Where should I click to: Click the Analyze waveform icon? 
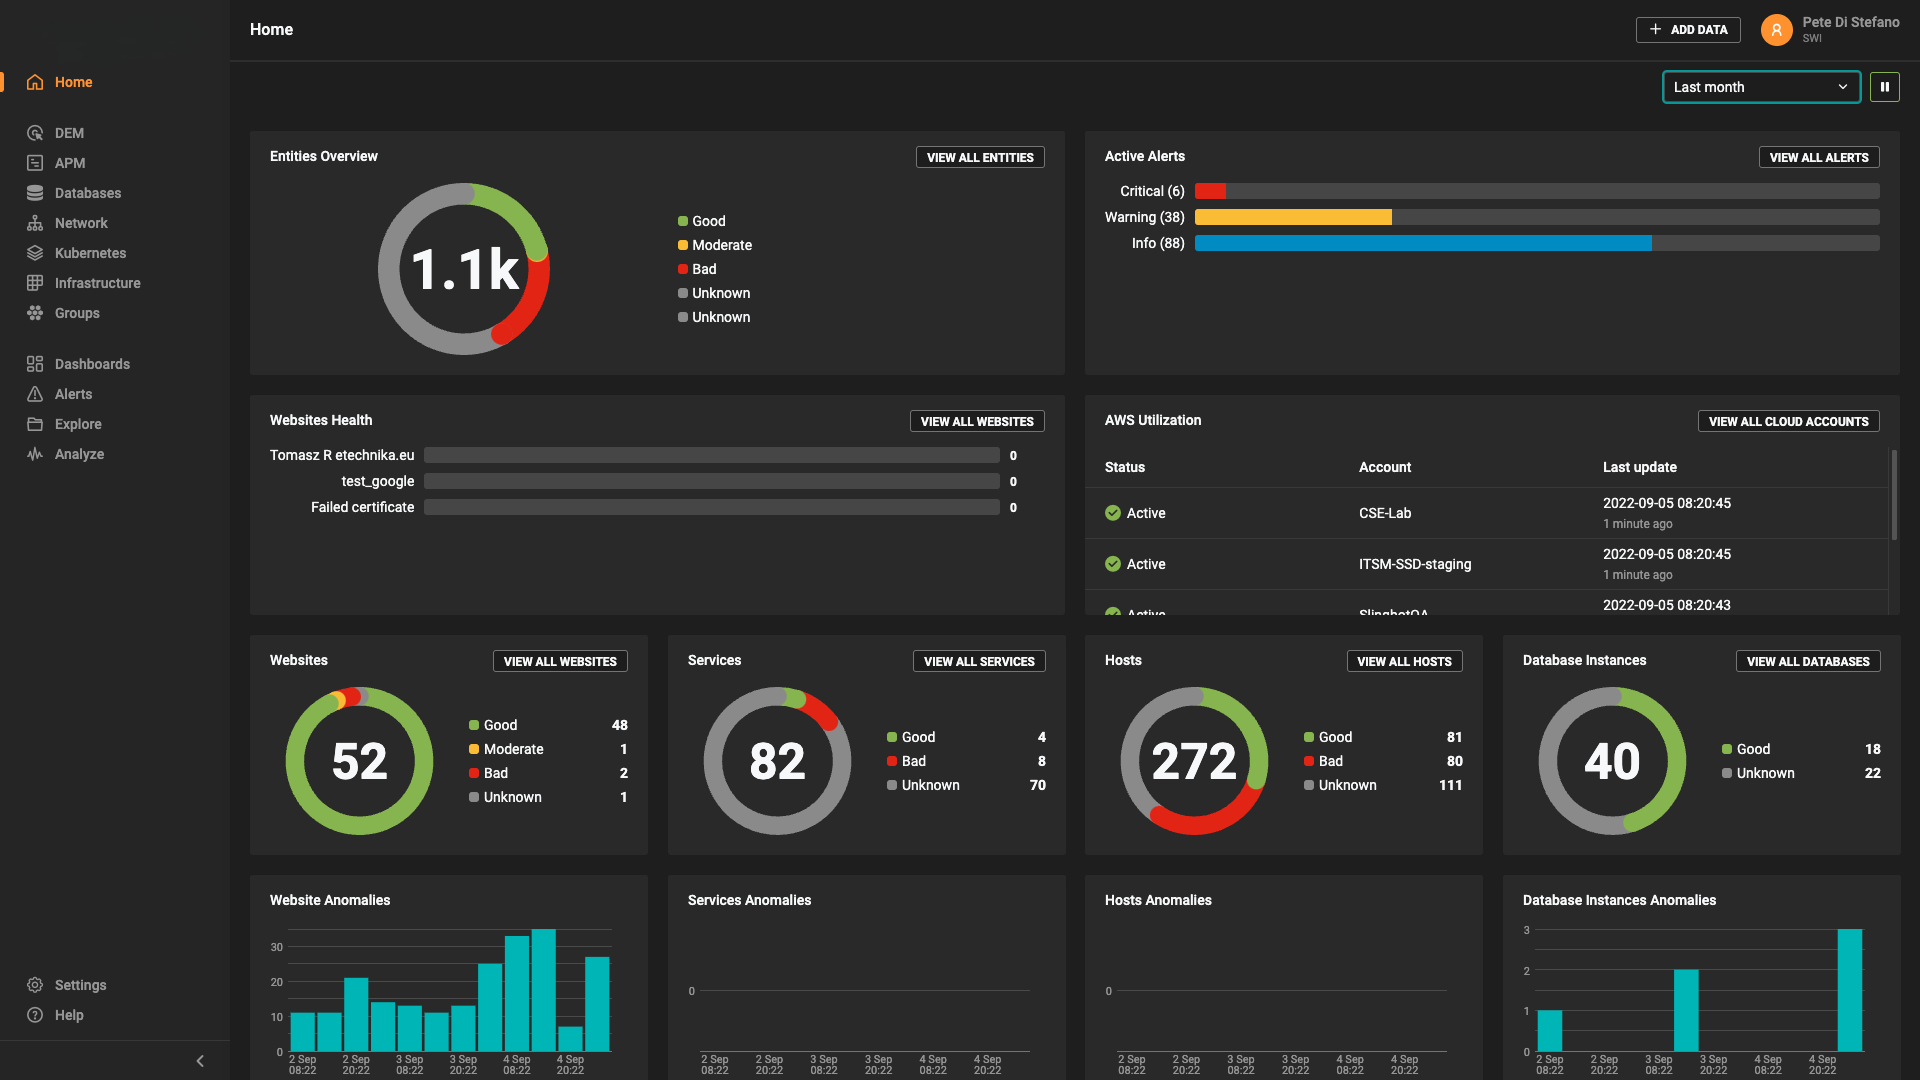coord(35,454)
